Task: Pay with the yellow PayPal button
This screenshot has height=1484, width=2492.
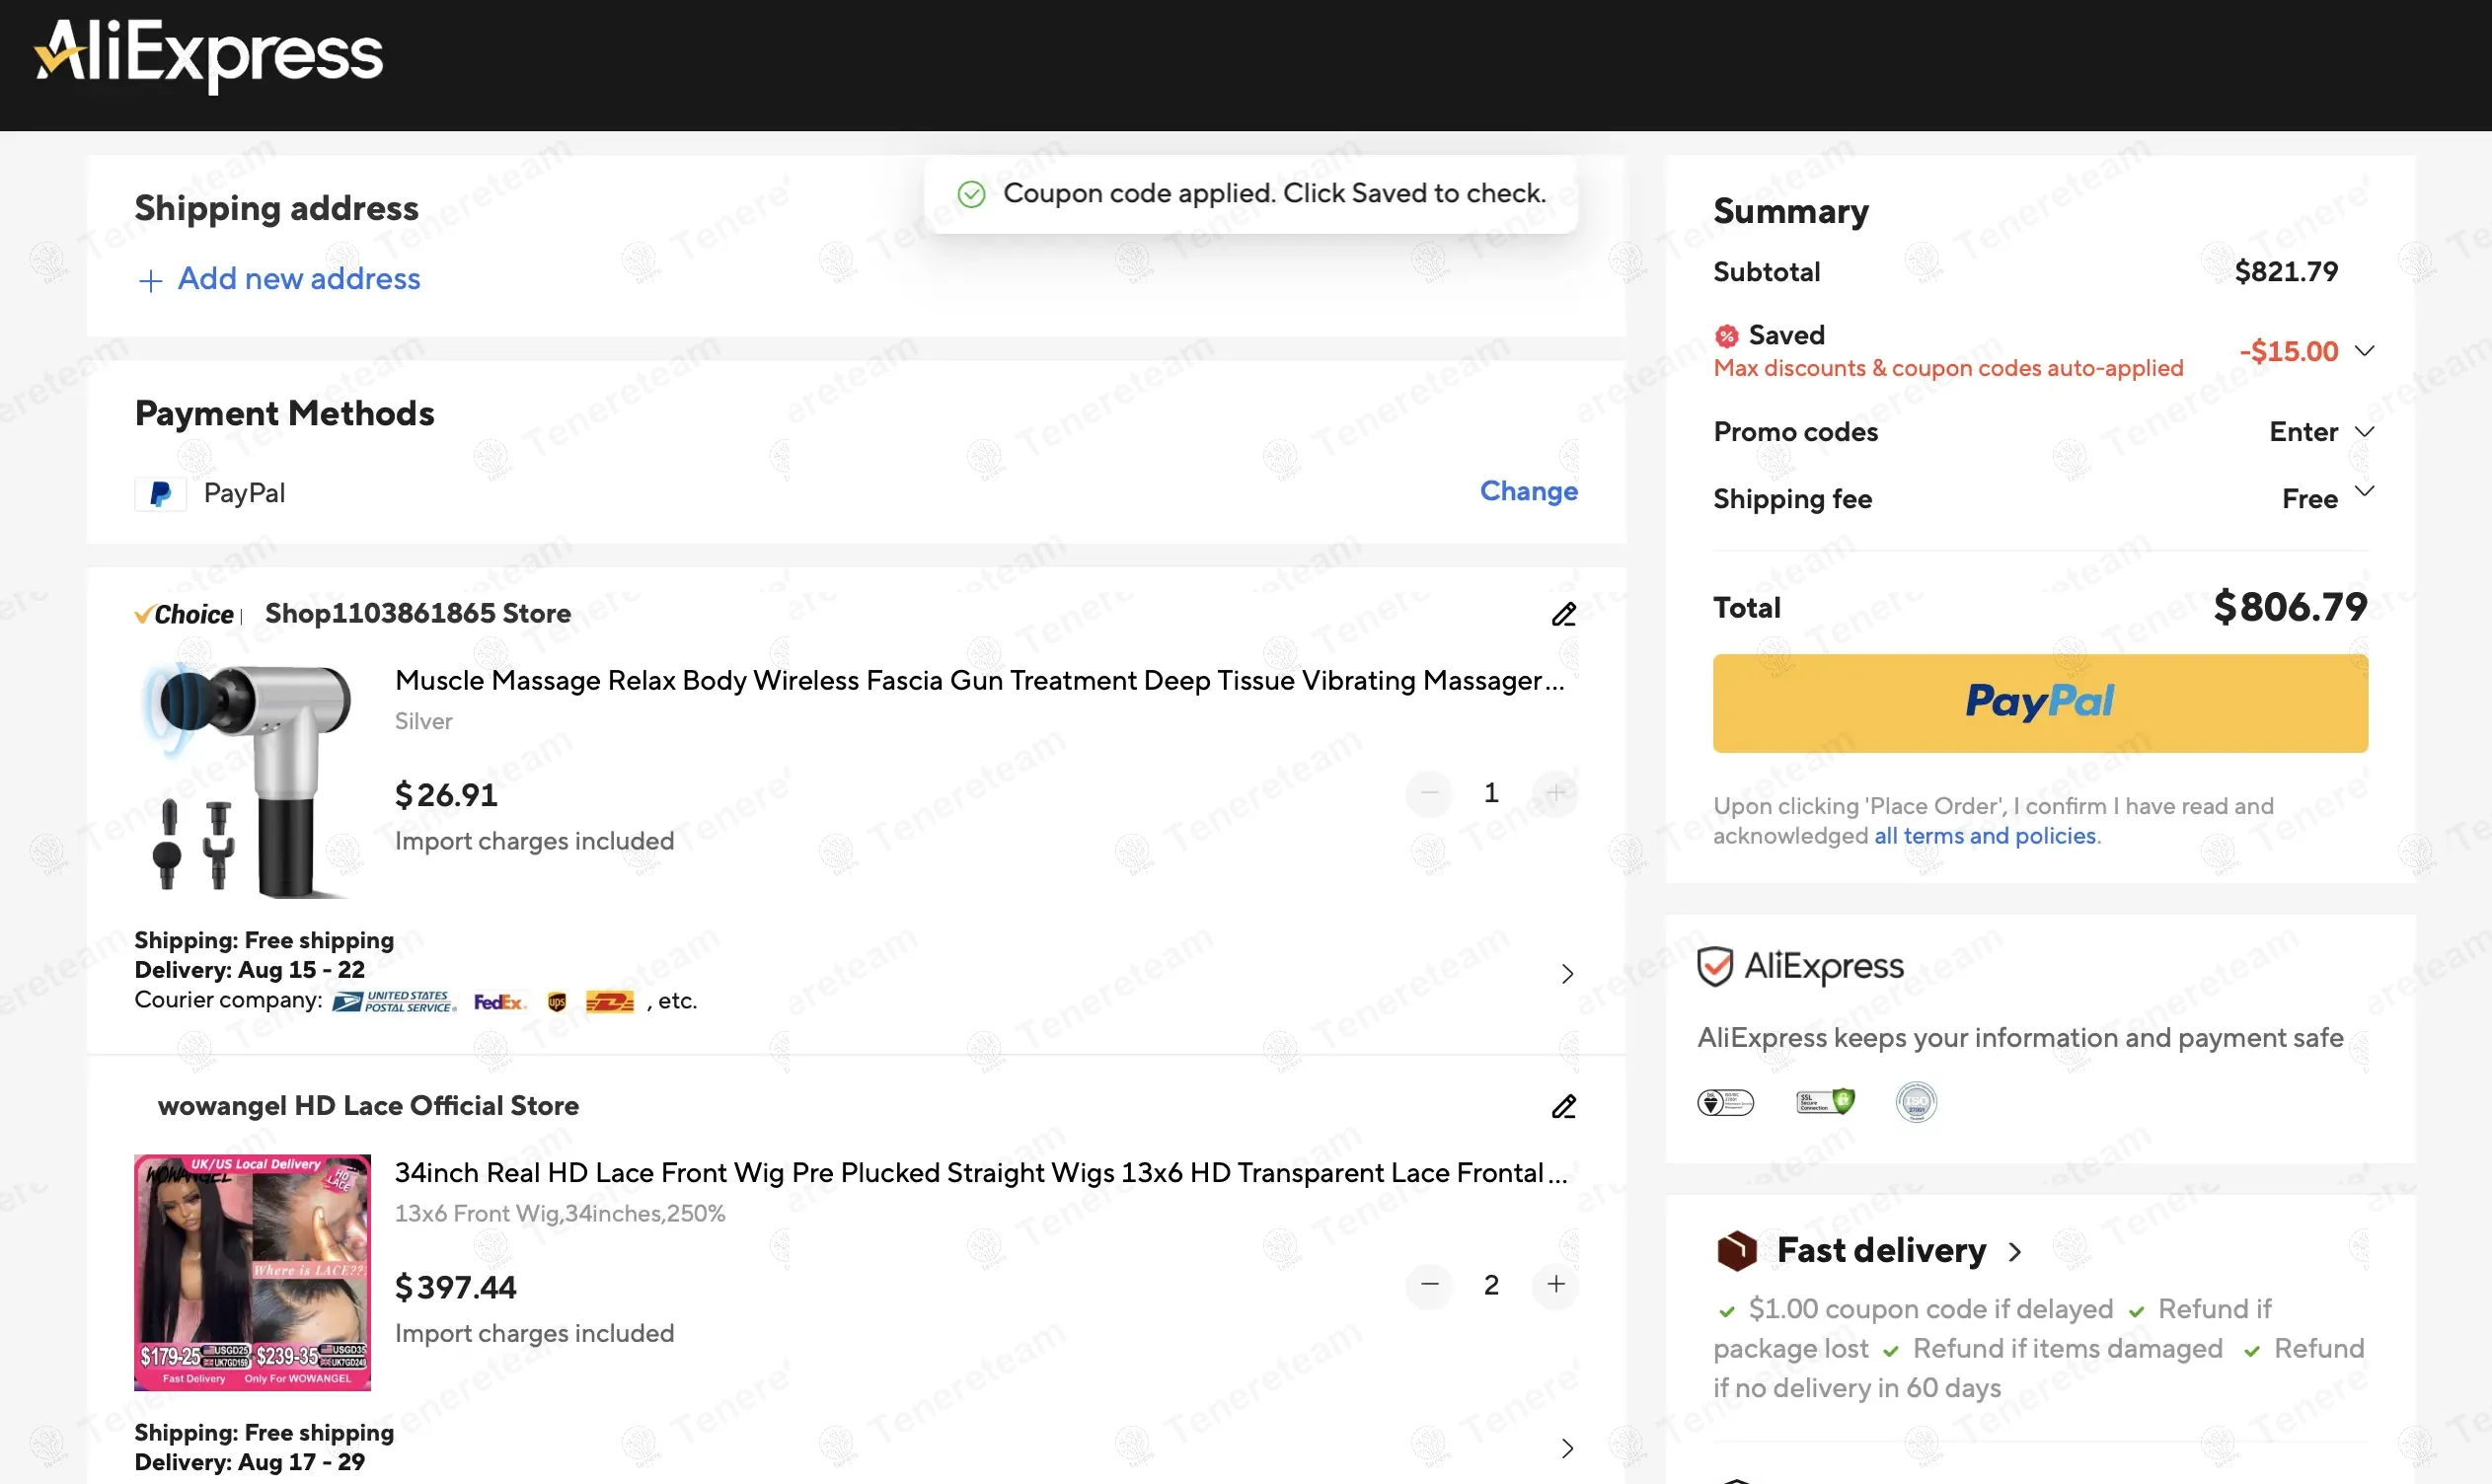Action: click(2040, 703)
